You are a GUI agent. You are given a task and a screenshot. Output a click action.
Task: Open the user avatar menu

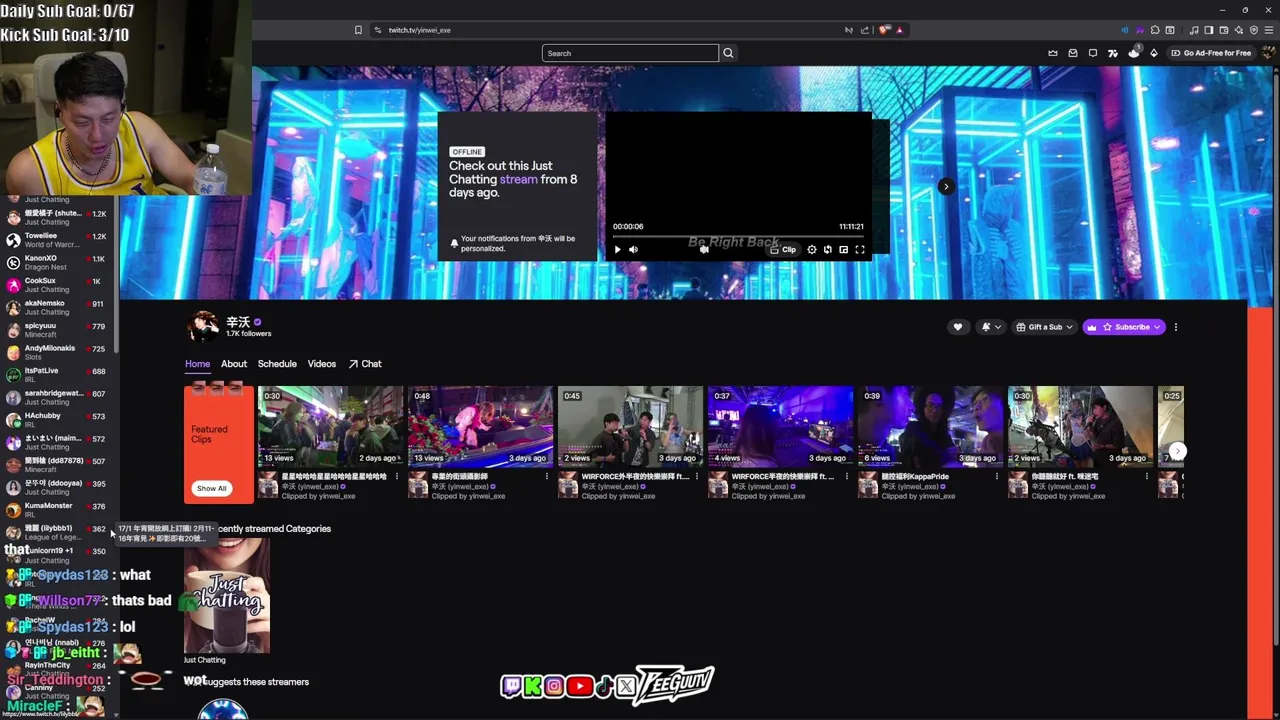(1268, 53)
